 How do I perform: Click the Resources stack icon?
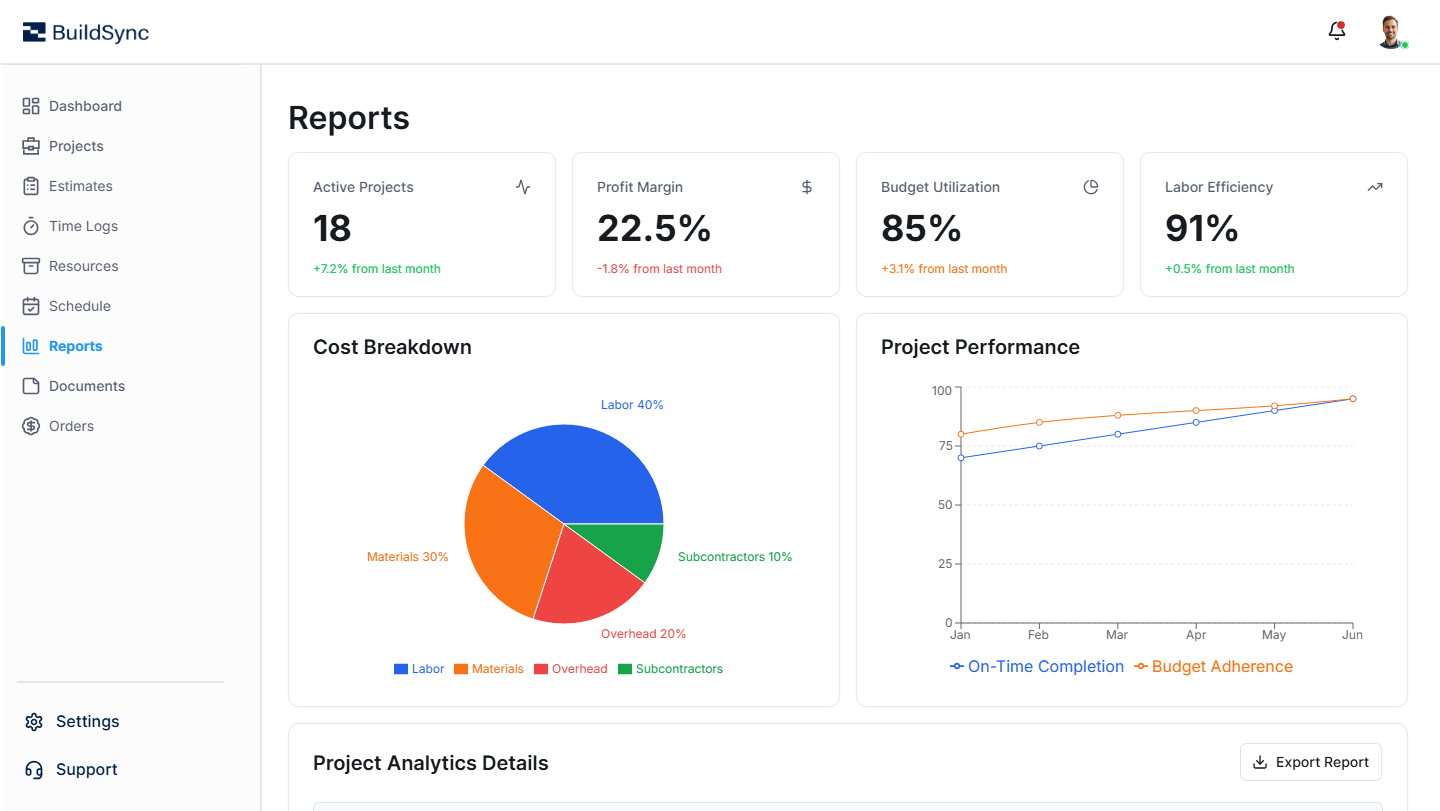[31, 266]
